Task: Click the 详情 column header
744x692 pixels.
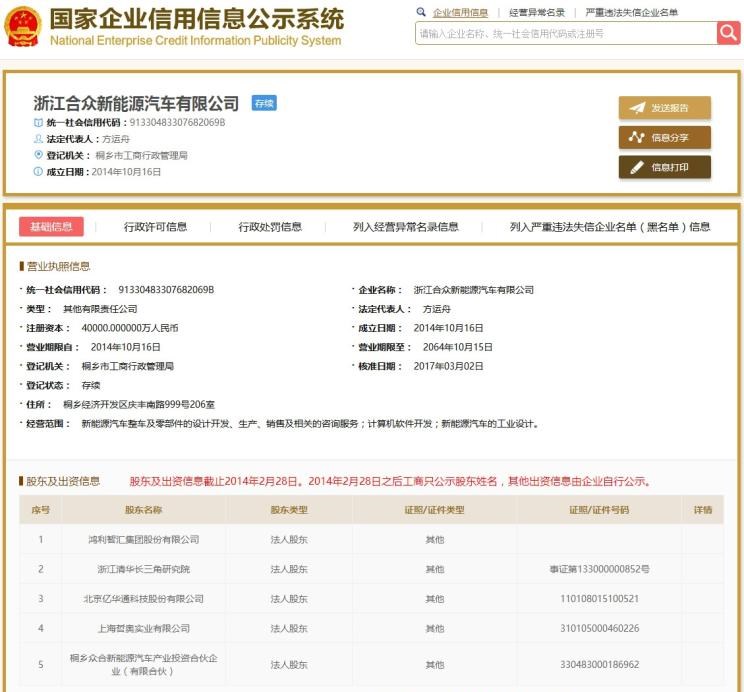Action: 703,510
